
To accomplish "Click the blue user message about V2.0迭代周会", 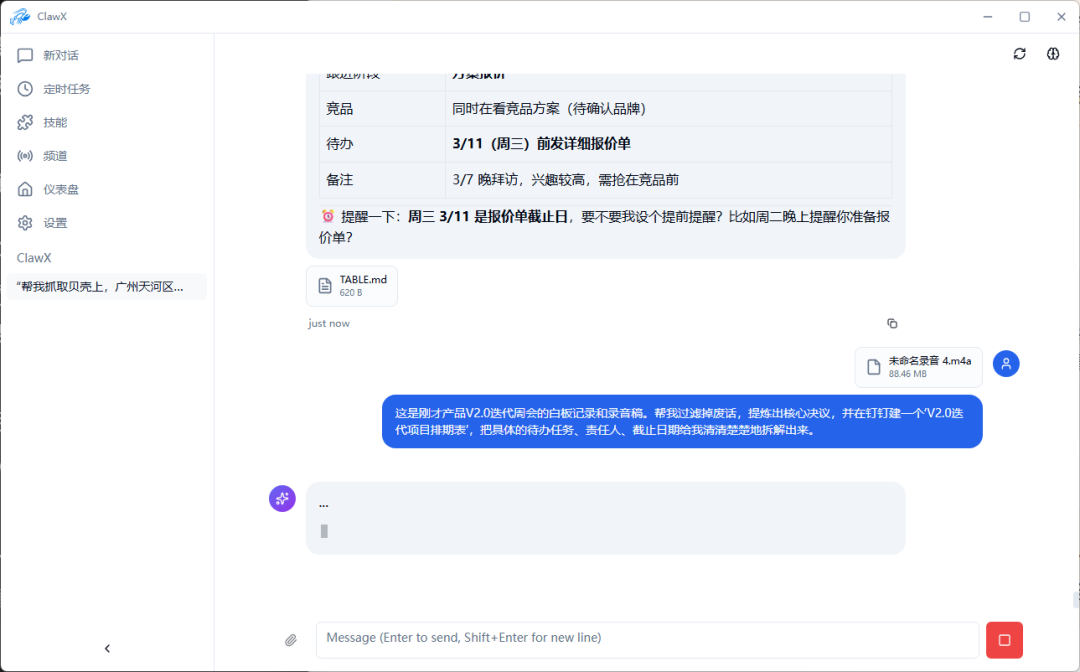I will point(682,421).
